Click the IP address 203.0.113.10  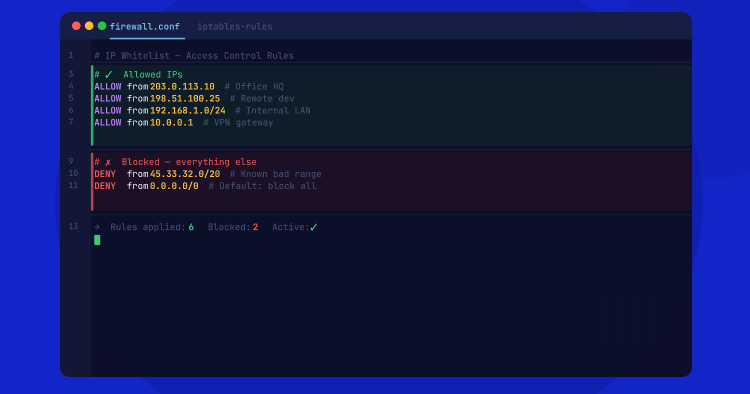pos(182,87)
